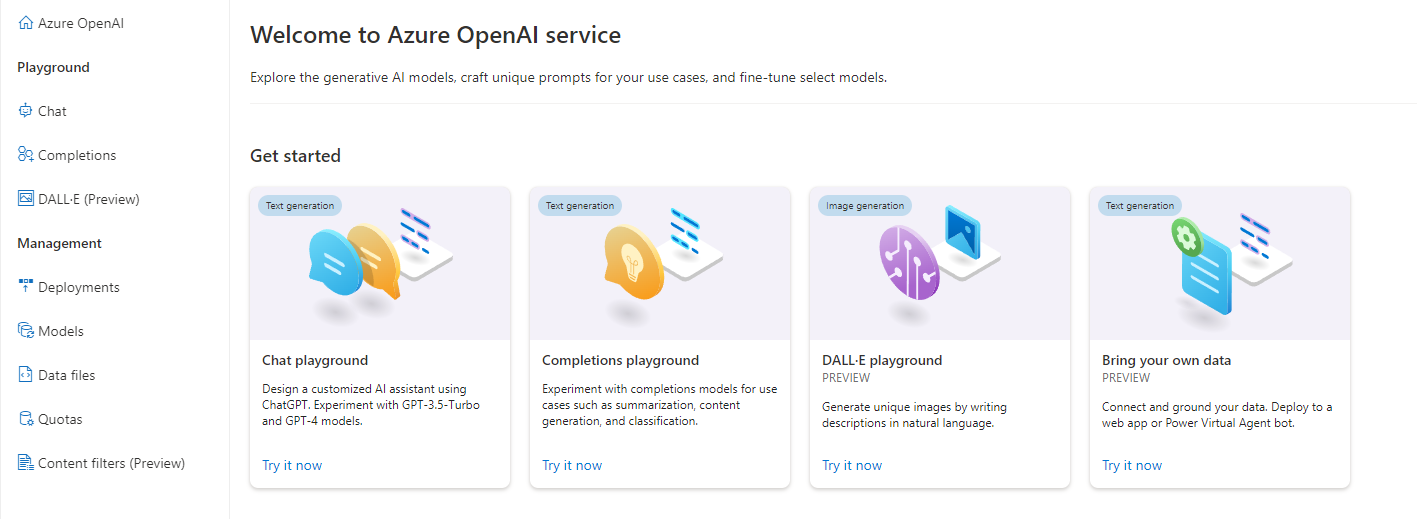This screenshot has height=519, width=1417.
Task: Click the DALL·E image icon in sidebar
Action: click(x=26, y=199)
